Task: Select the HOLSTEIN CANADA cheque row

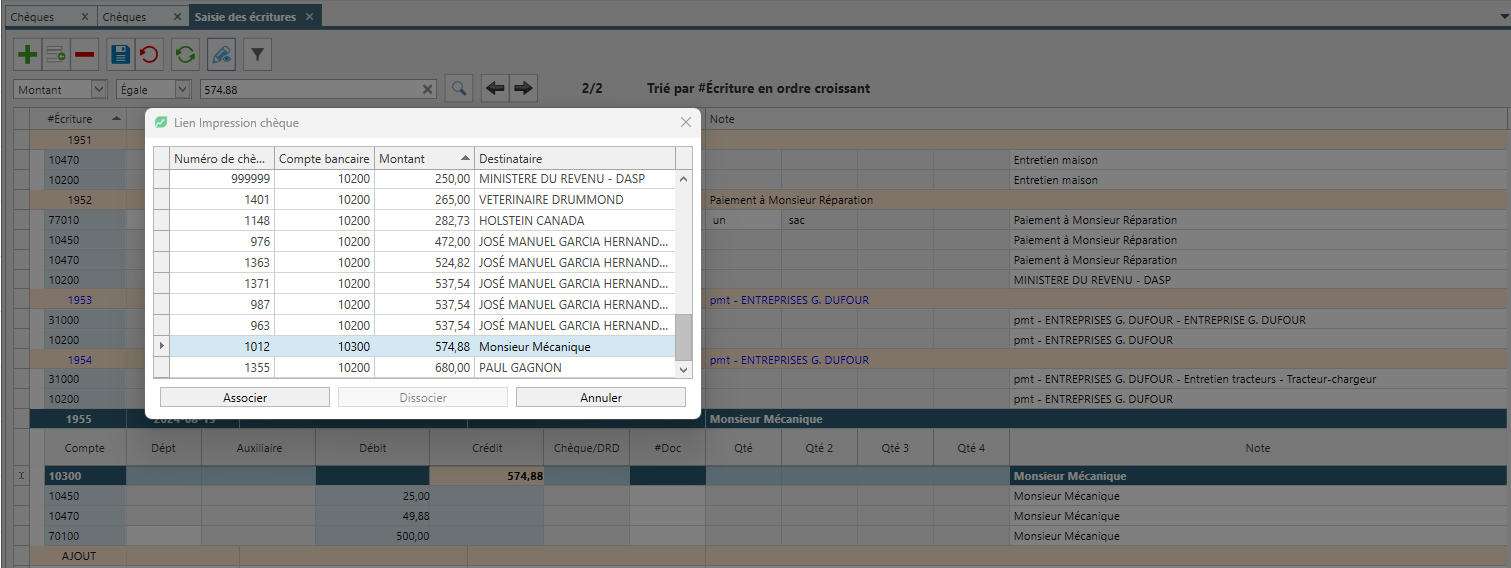Action: [415, 221]
